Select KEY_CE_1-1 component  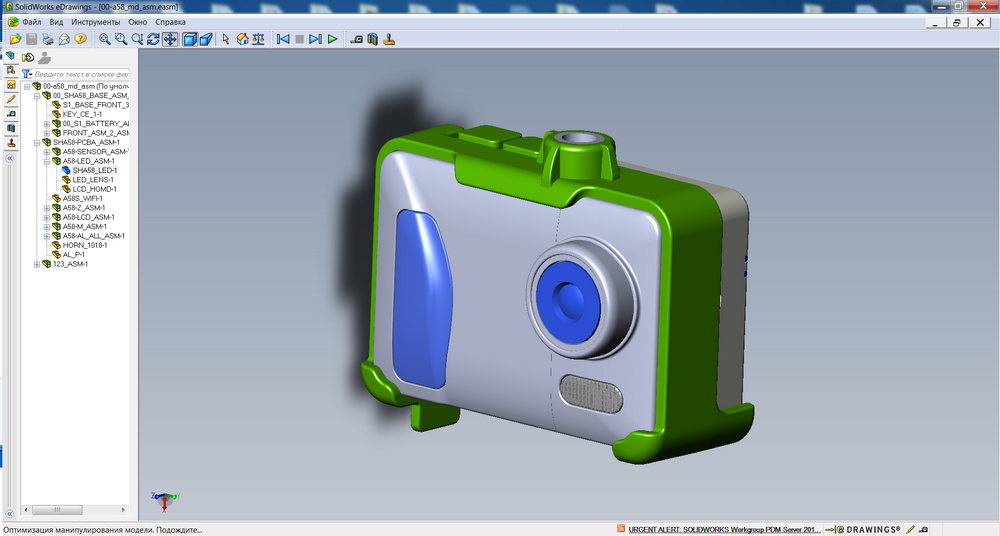pos(82,114)
